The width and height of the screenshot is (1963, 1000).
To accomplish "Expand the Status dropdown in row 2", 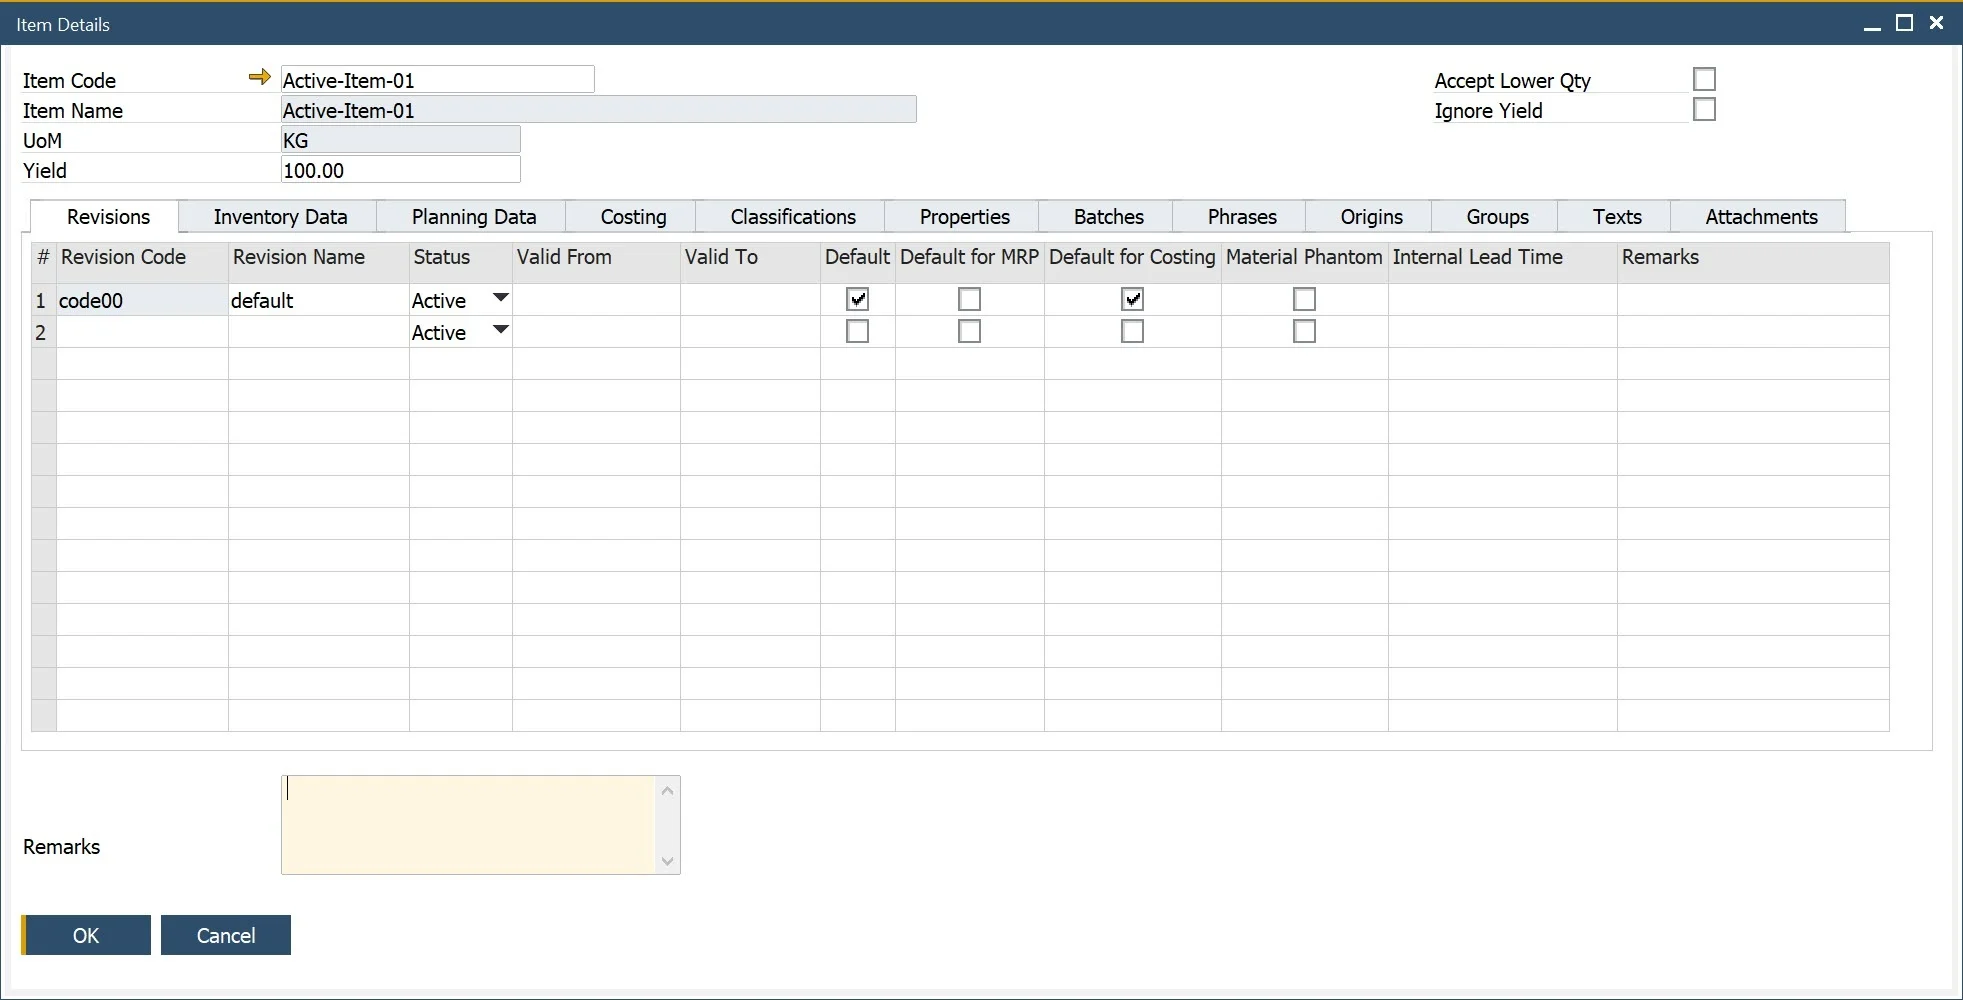I will tap(501, 330).
